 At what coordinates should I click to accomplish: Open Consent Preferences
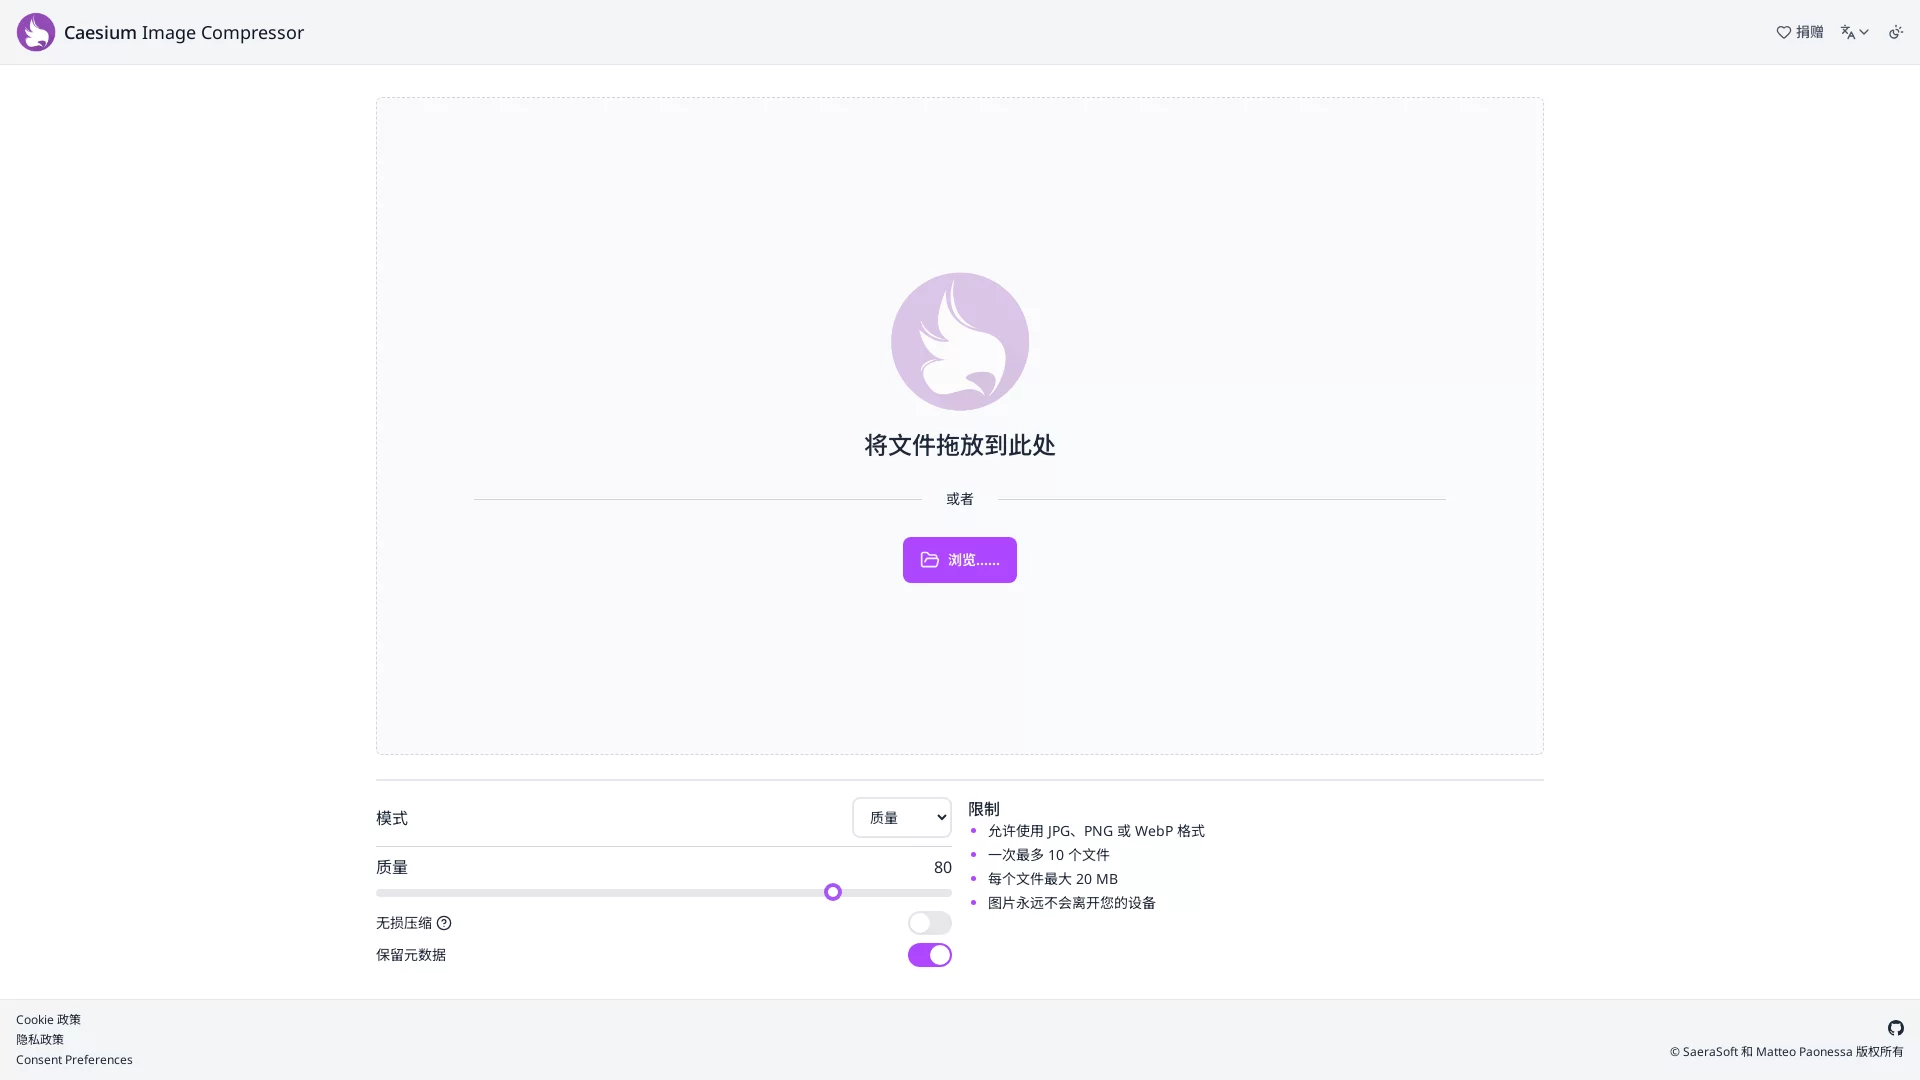click(74, 1059)
